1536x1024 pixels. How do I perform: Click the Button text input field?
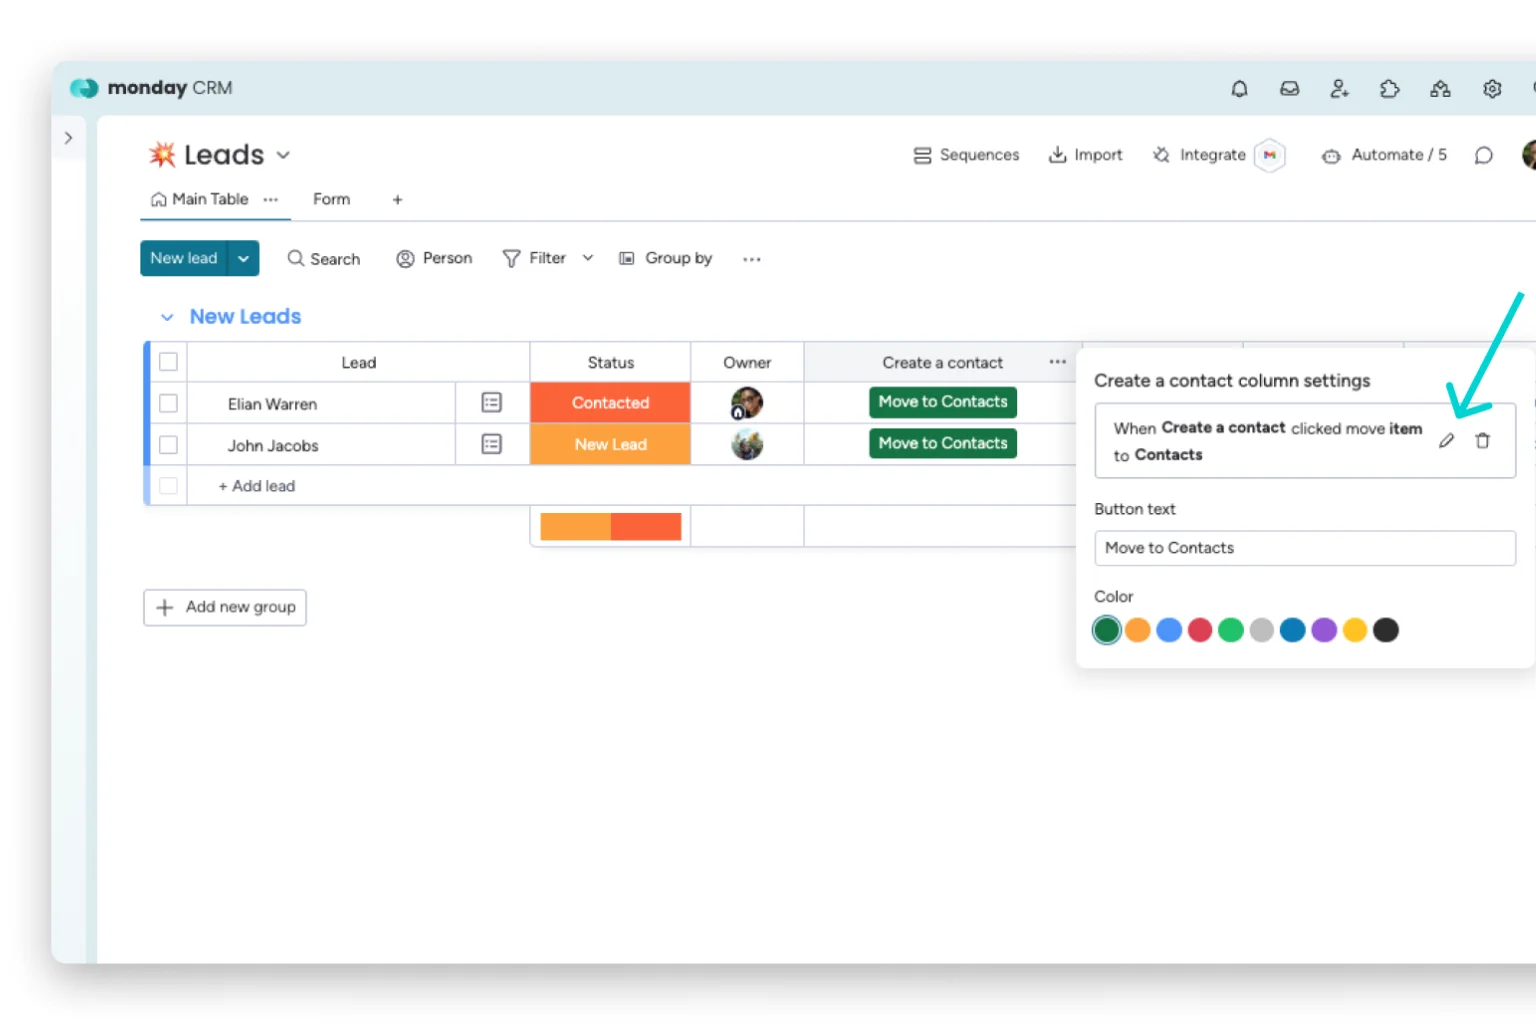[x=1305, y=548]
